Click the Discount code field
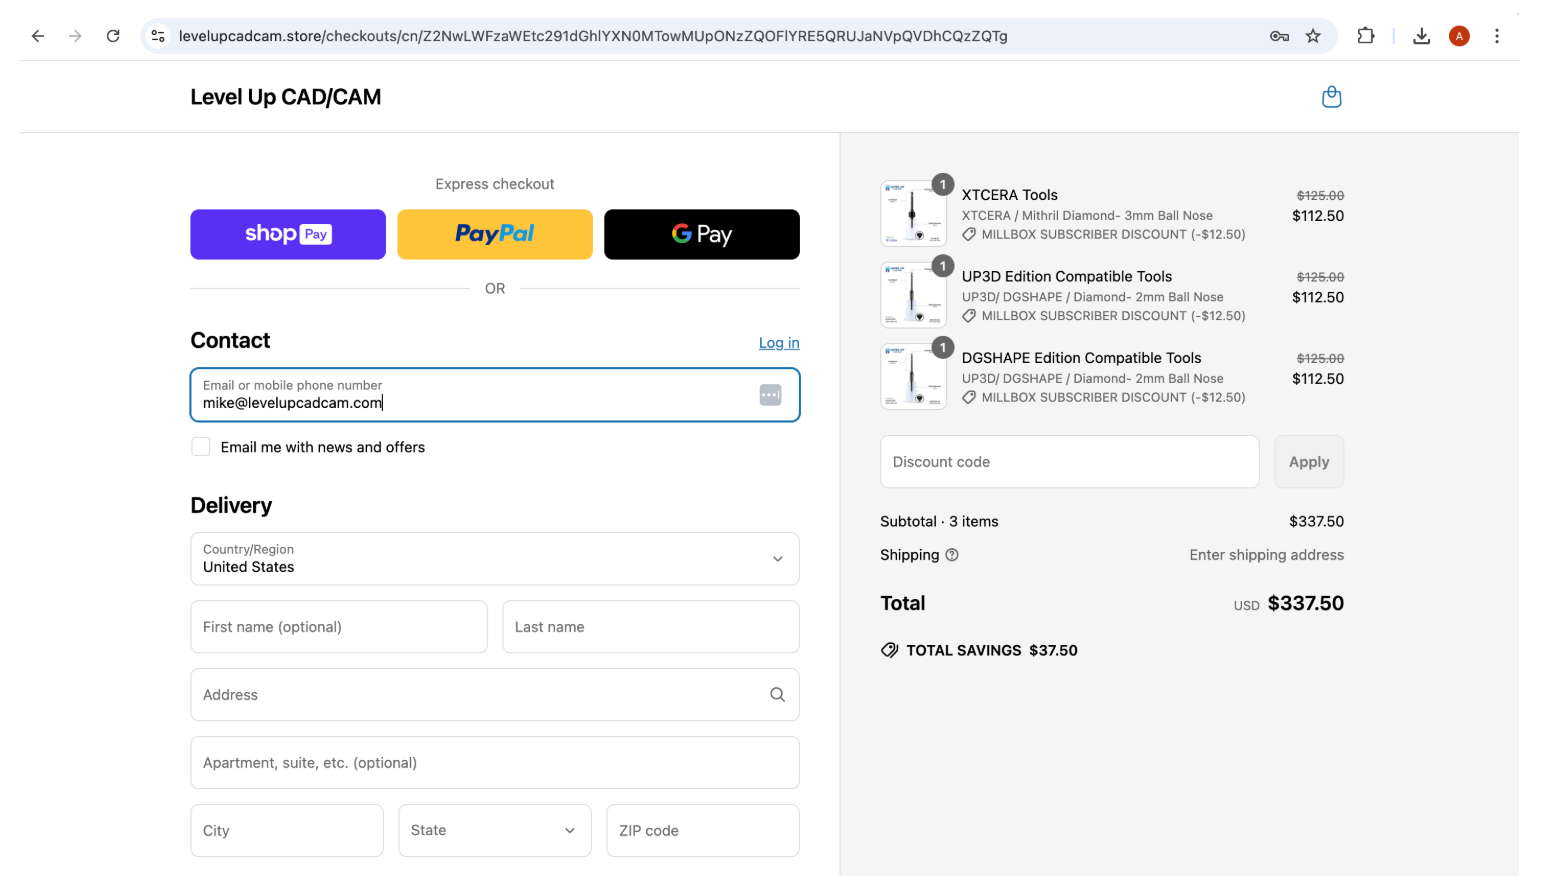 tap(1070, 462)
